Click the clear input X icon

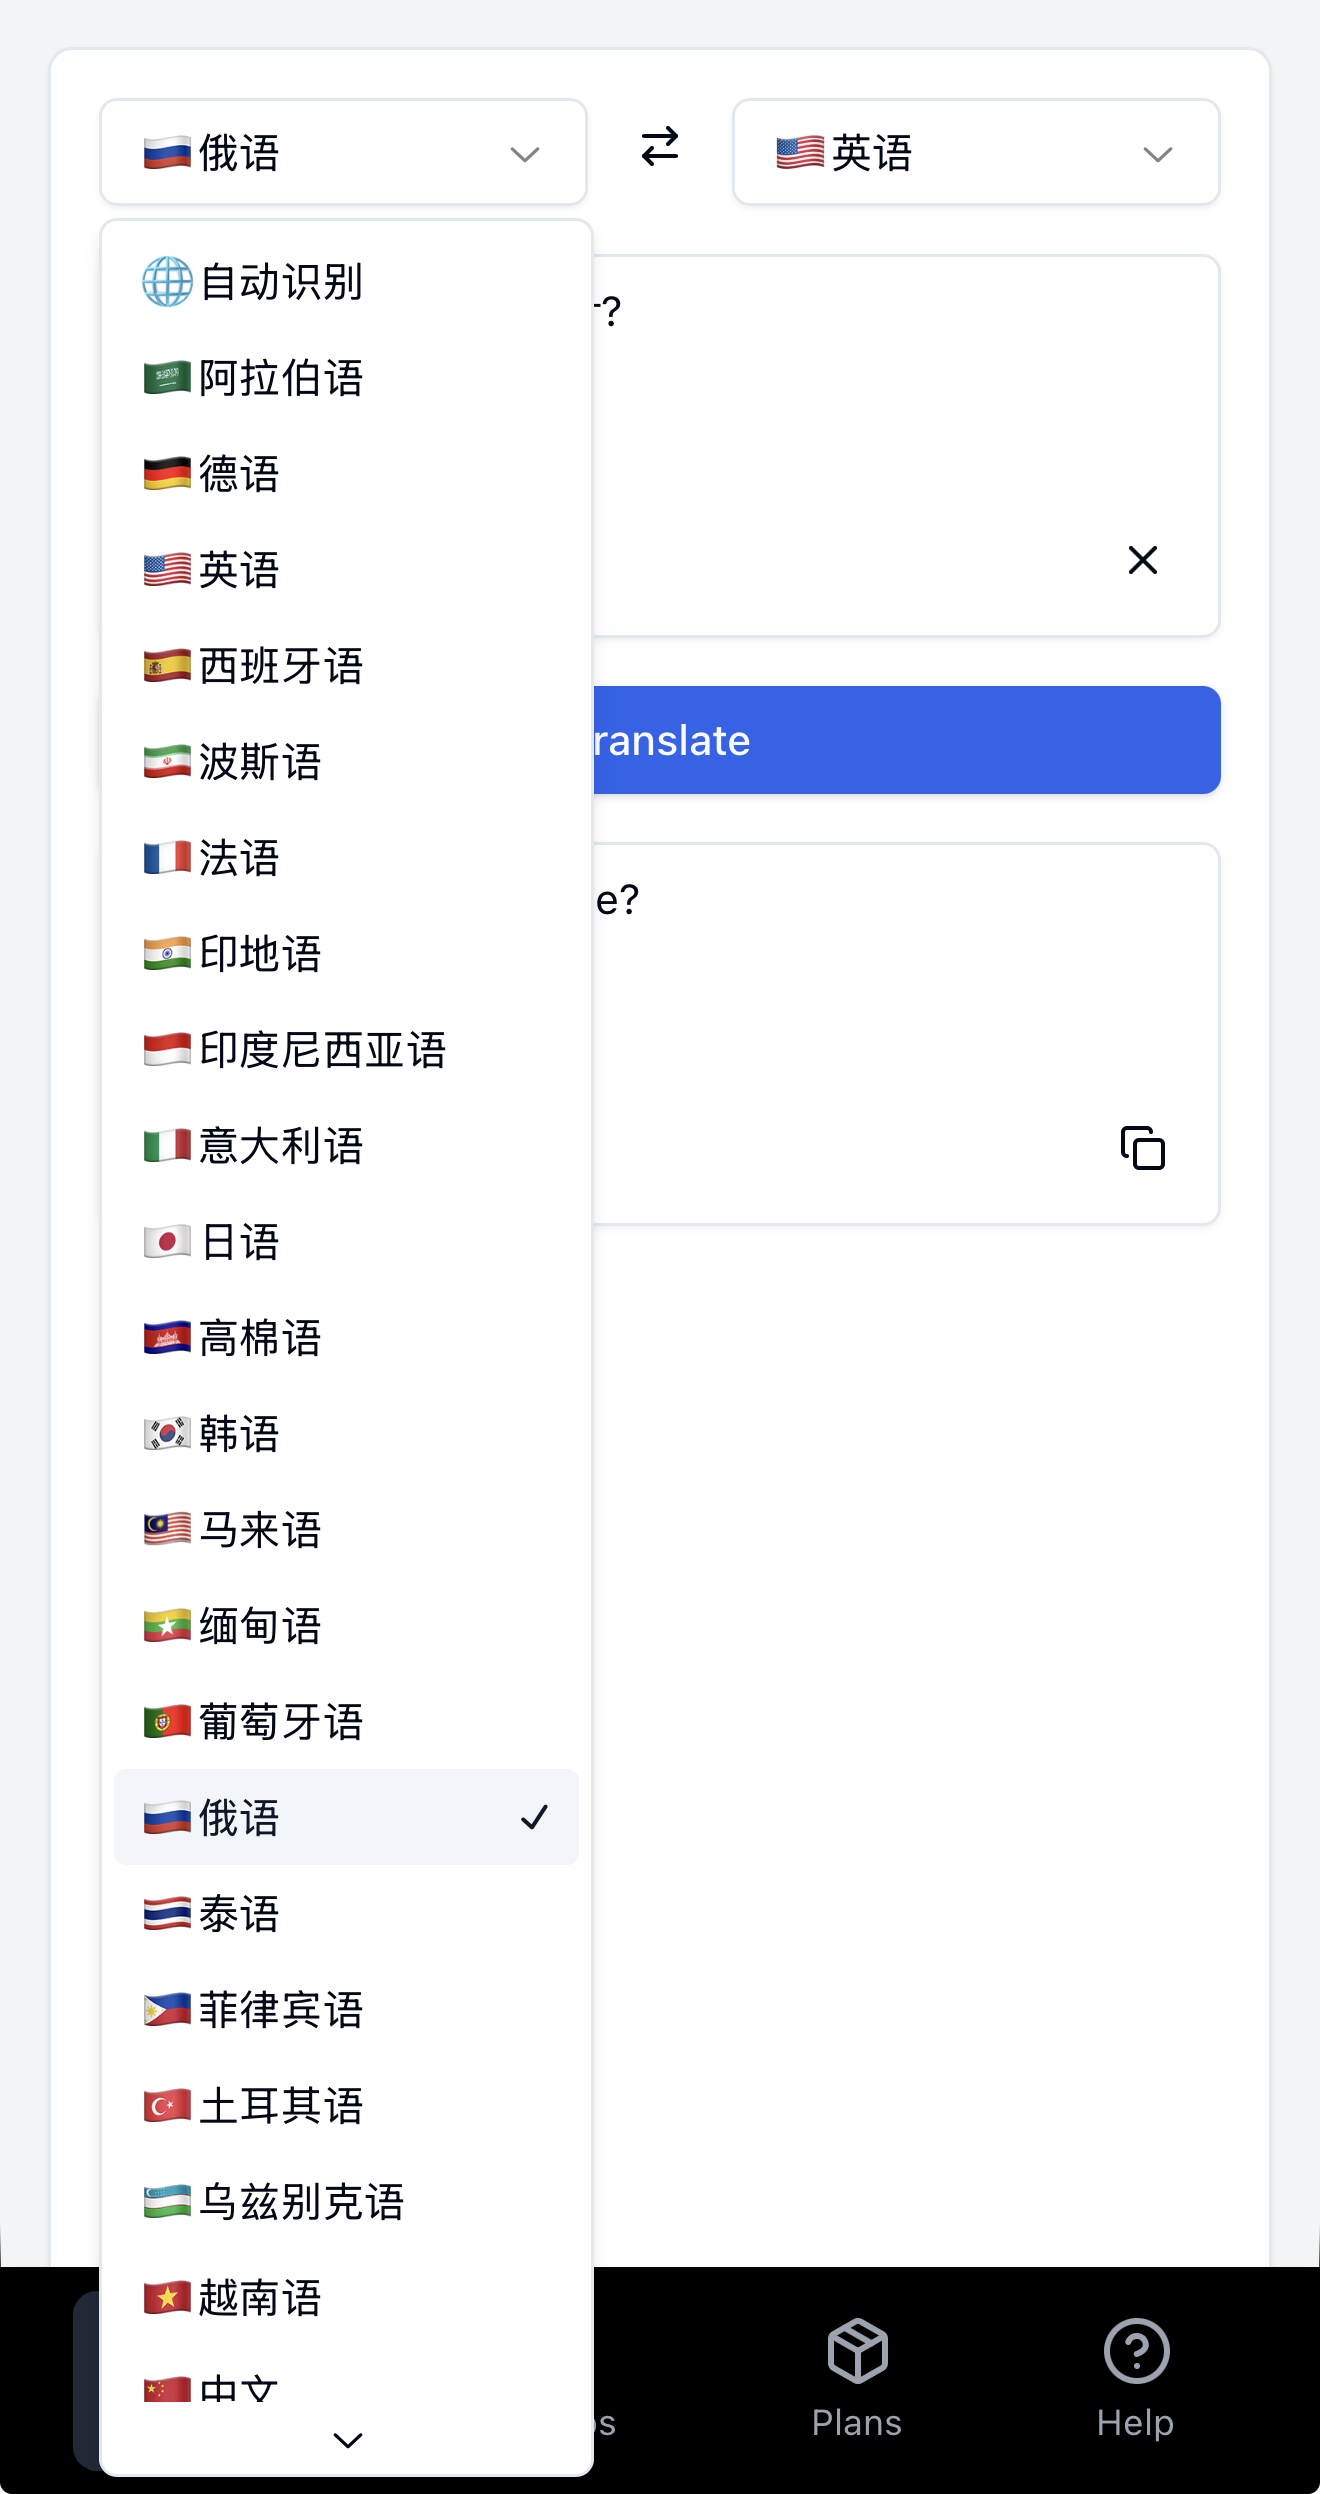tap(1142, 560)
